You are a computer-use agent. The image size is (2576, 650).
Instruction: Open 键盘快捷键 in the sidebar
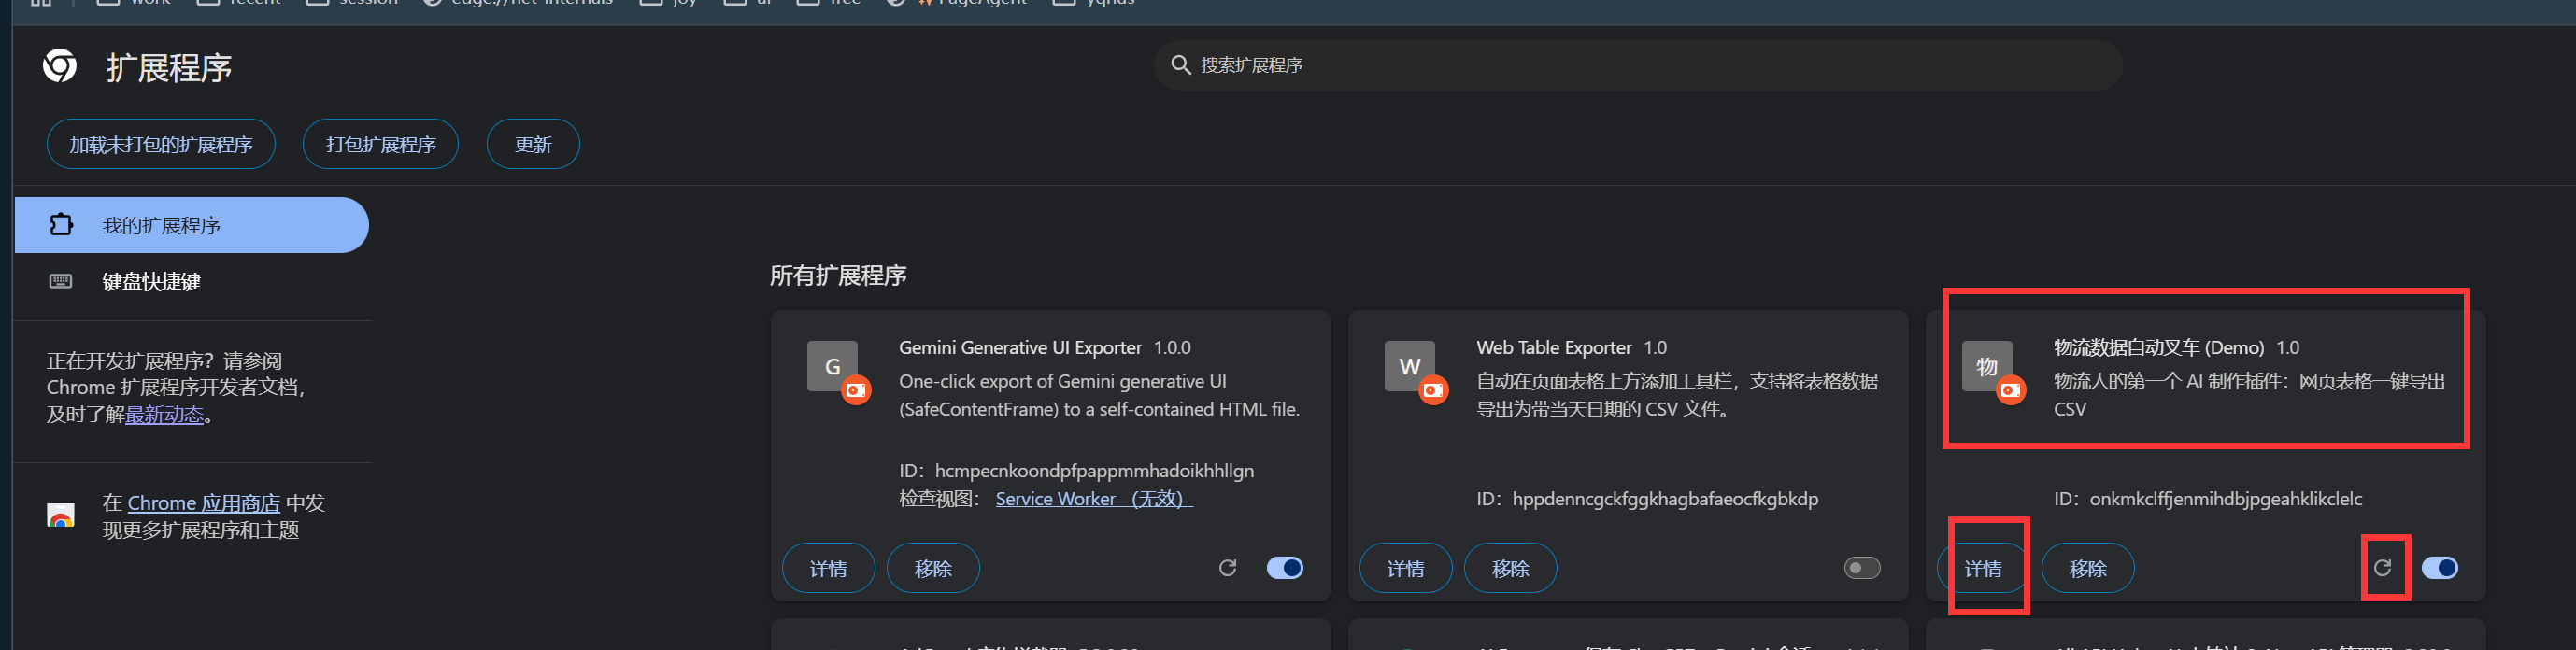151,282
